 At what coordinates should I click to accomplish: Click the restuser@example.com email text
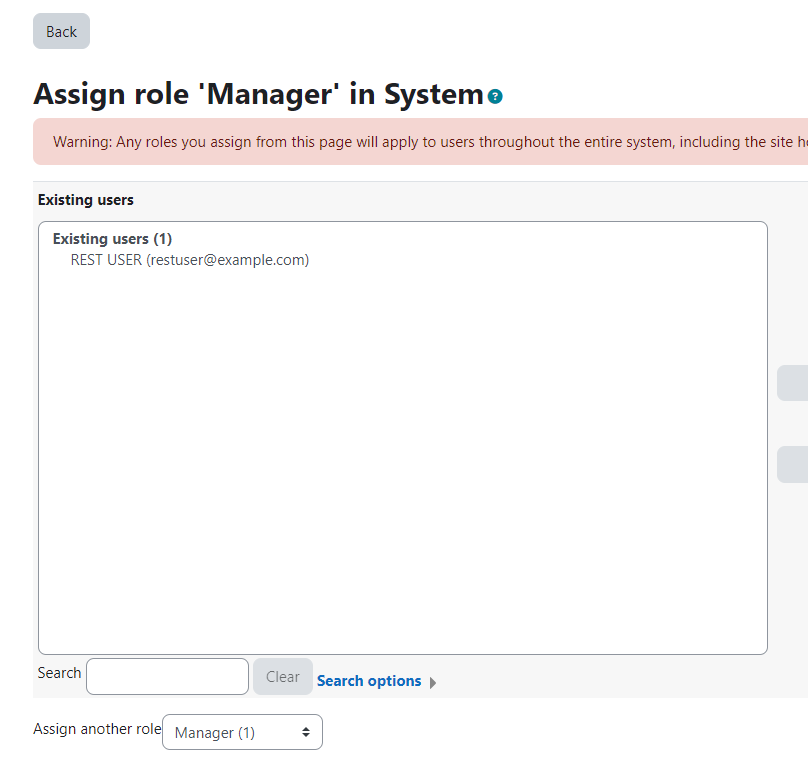(x=229, y=260)
